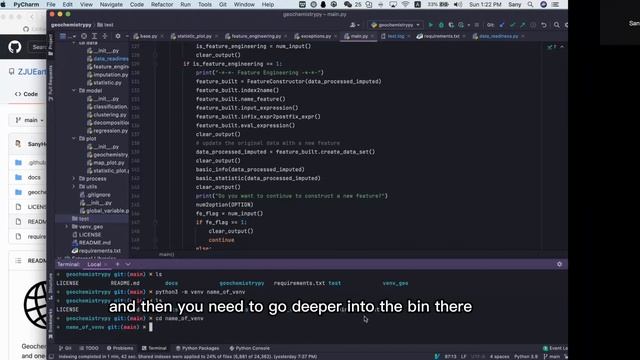Image resolution: width=640 pixels, height=360 pixels.
Task: Select README.md in Project tree
Action: [x=91, y=242]
